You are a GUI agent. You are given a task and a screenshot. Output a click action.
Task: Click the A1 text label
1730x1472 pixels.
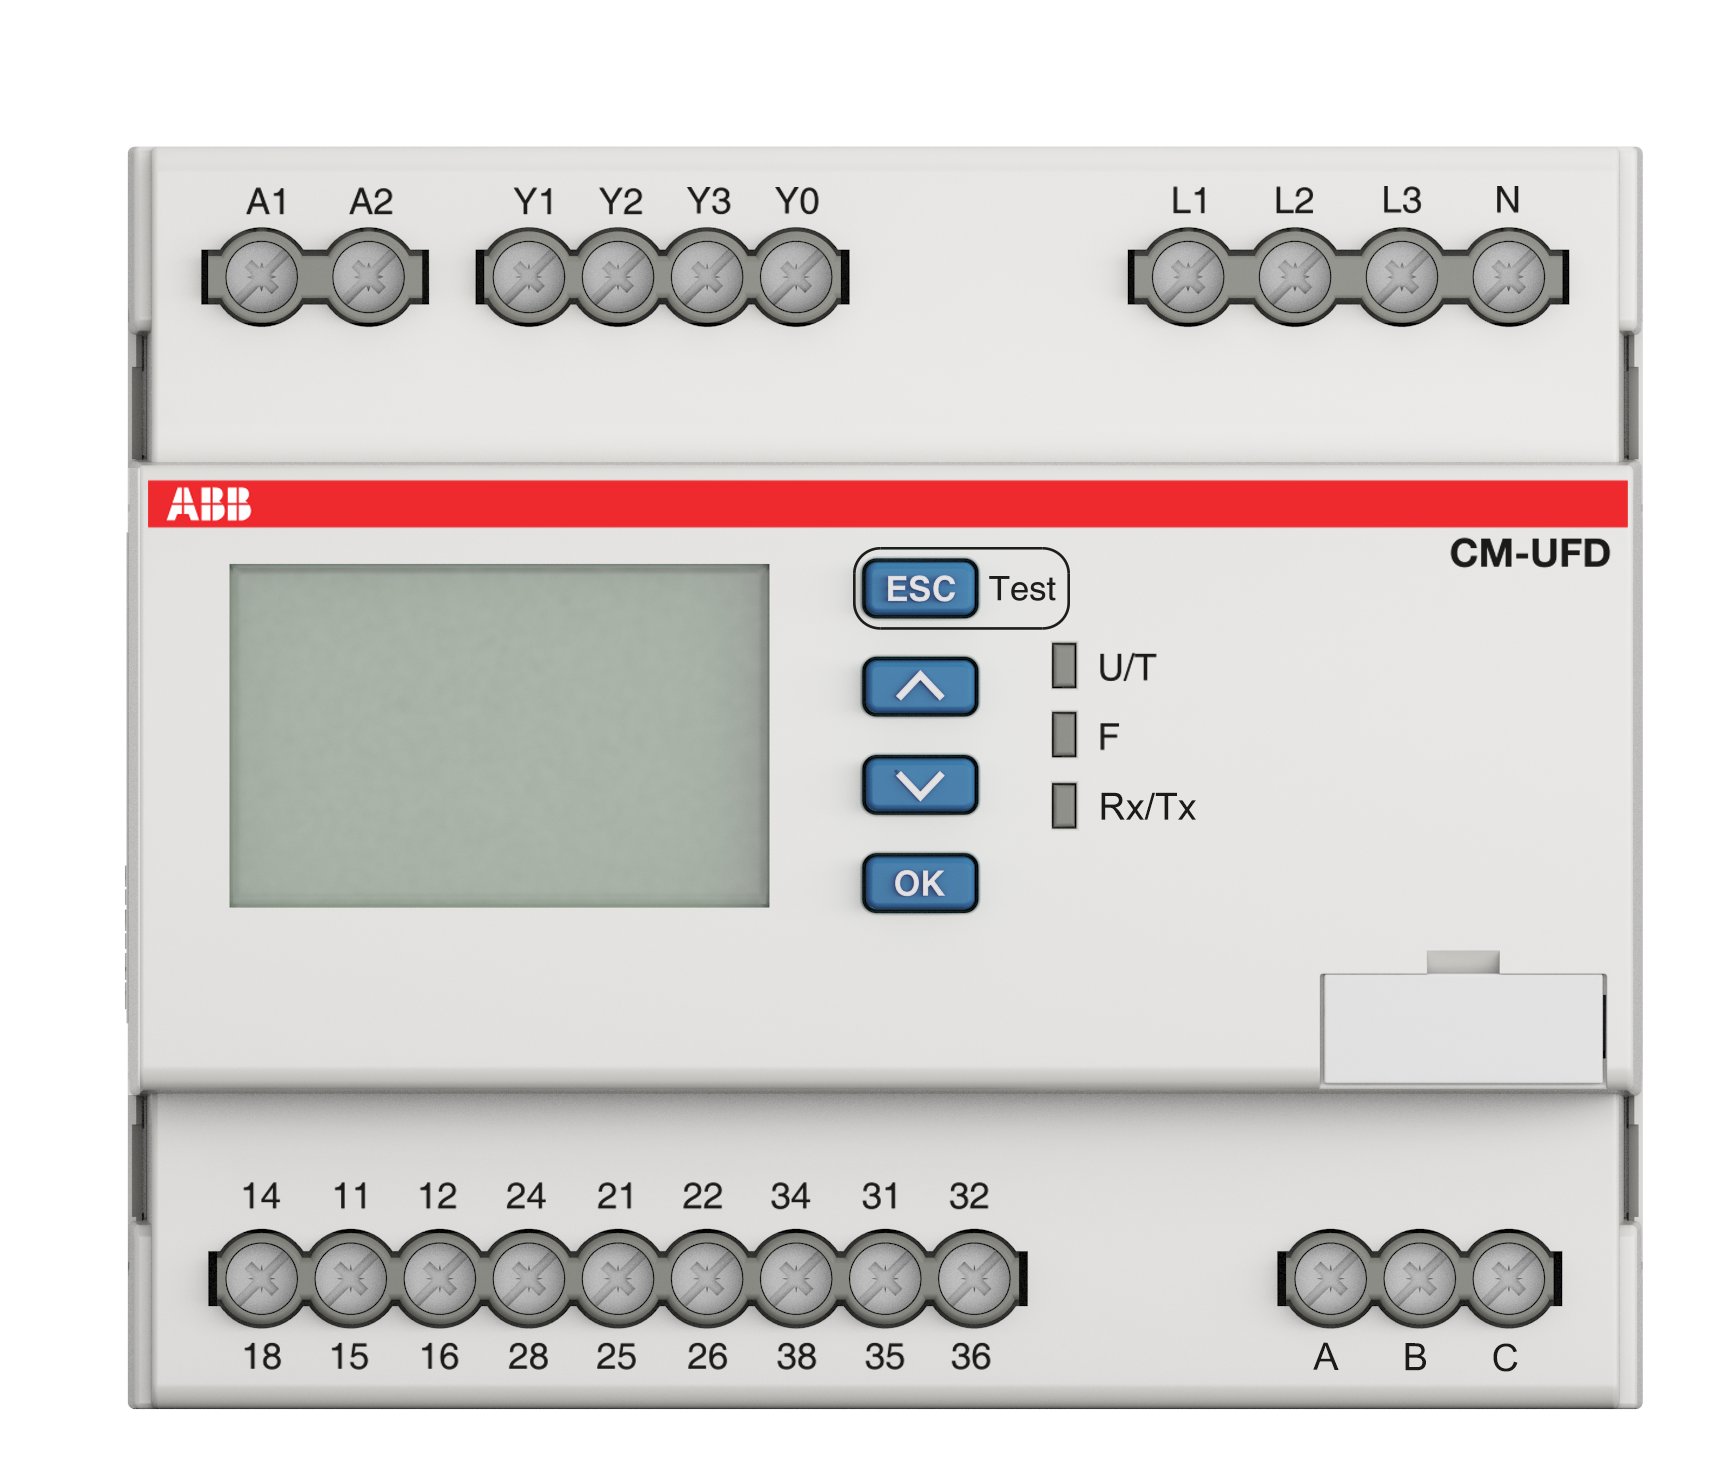tap(267, 202)
